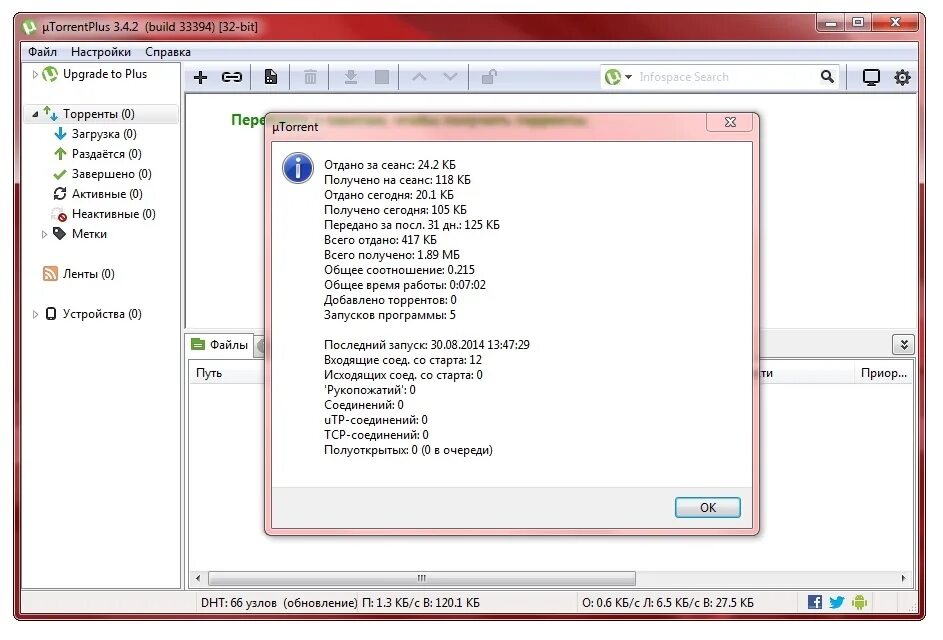Image resolution: width=943 pixels, height=640 pixels.
Task: Click the Приор... column header
Action: click(x=883, y=373)
